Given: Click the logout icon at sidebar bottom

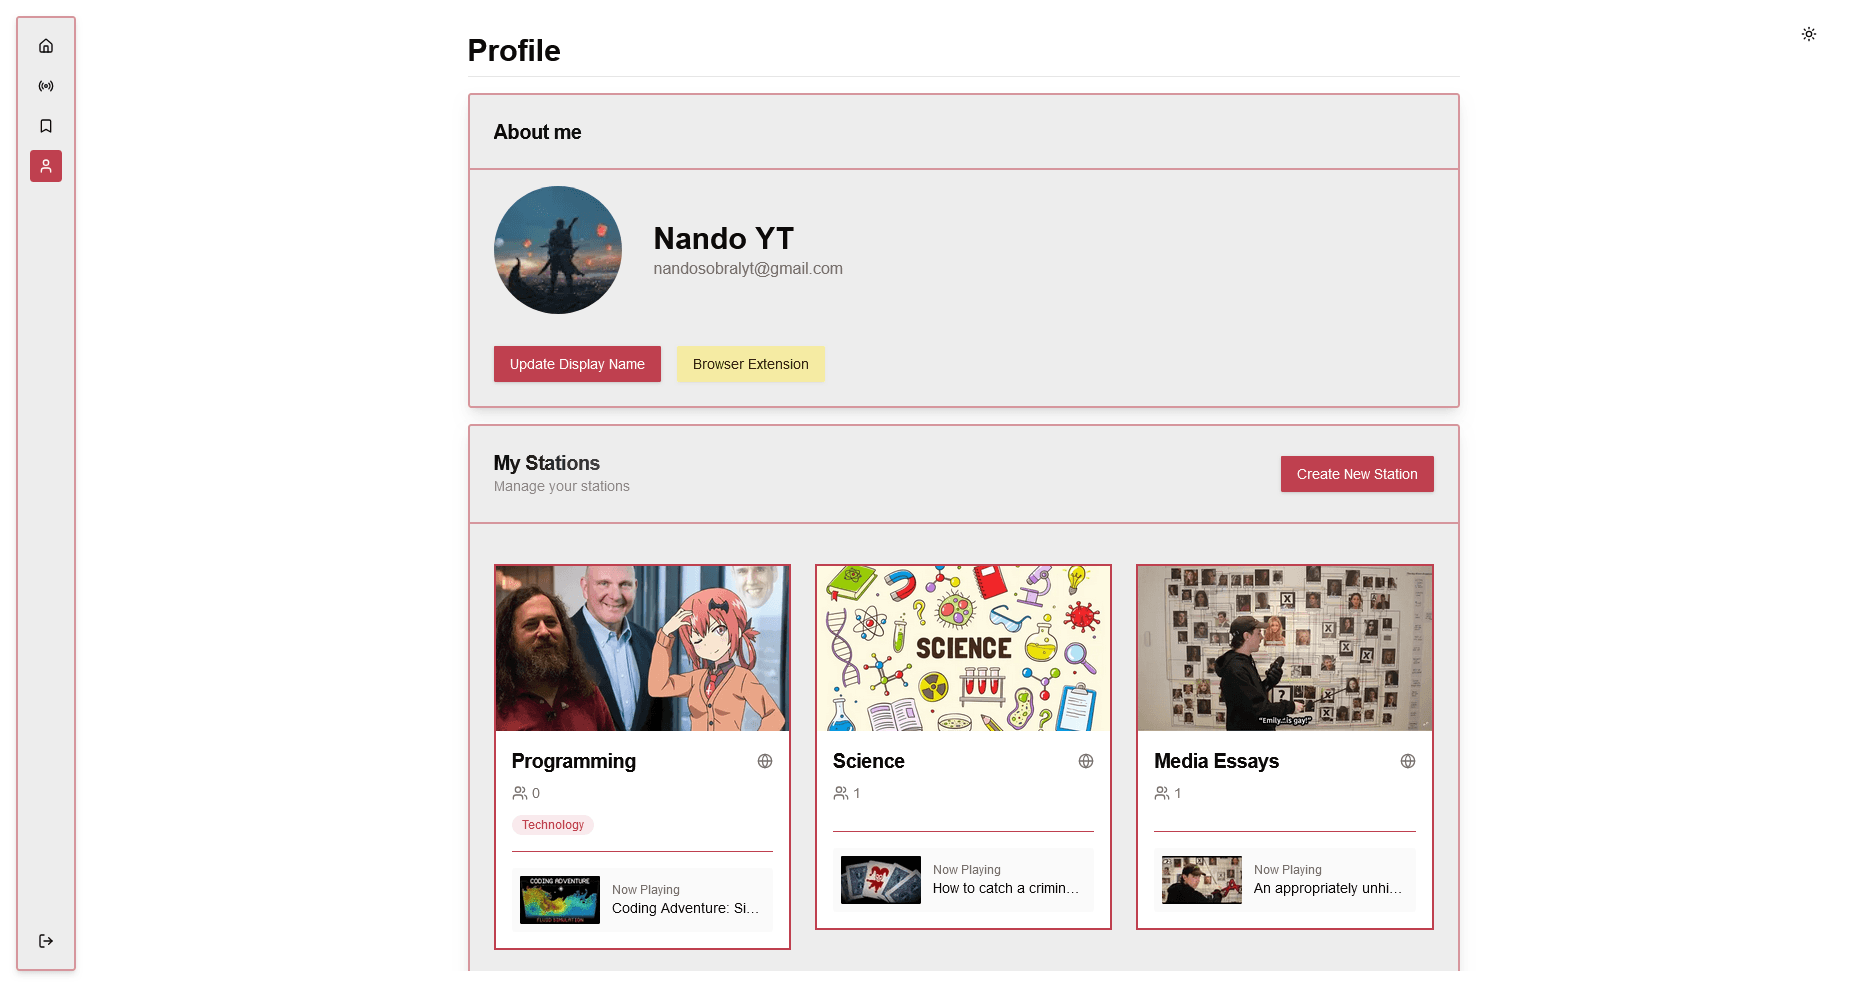Looking at the screenshot, I should coord(46,941).
